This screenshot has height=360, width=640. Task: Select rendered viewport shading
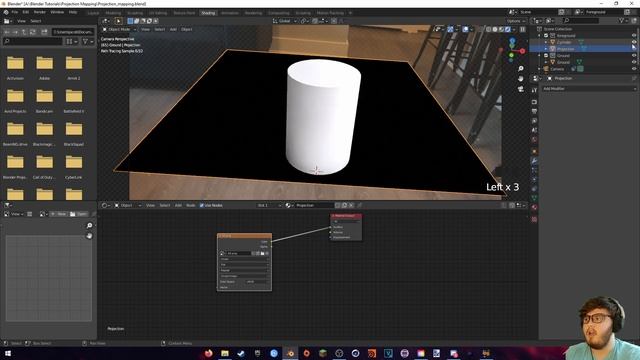click(x=508, y=29)
